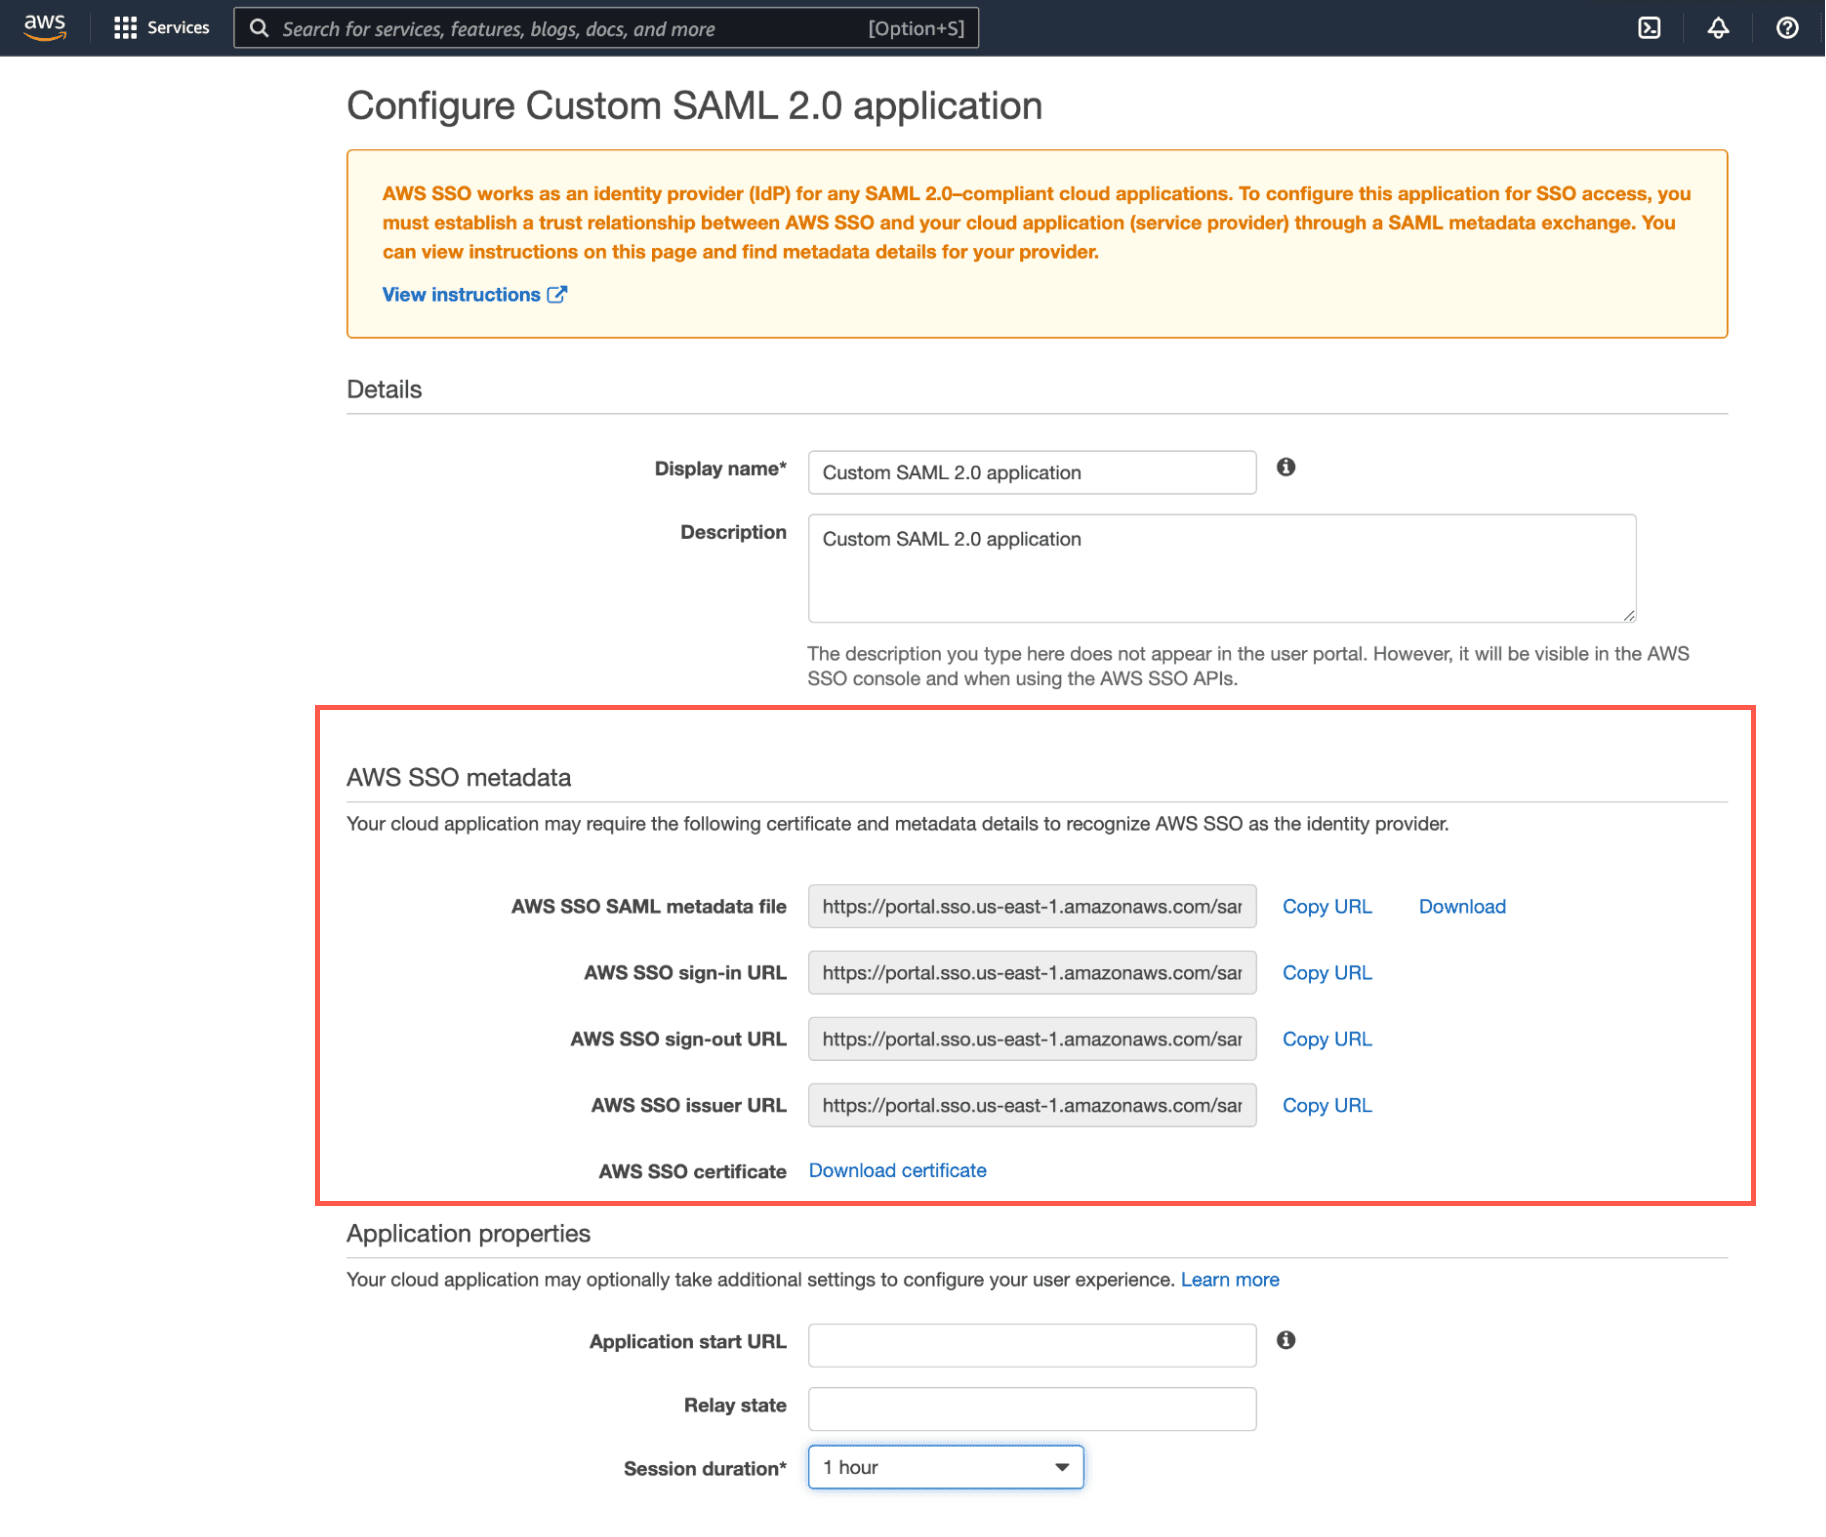Open Learn more in Application properties
This screenshot has height=1537, width=1826.
pos(1229,1279)
